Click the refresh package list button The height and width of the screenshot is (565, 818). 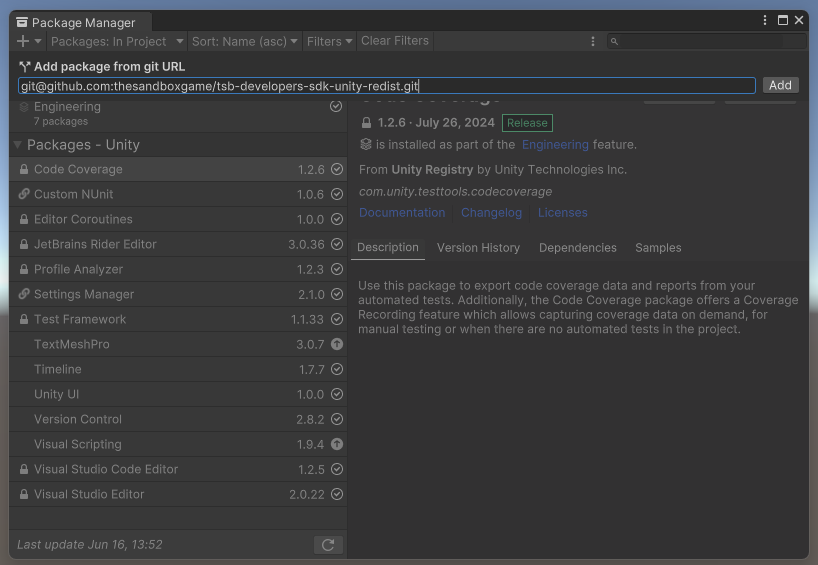(x=328, y=545)
